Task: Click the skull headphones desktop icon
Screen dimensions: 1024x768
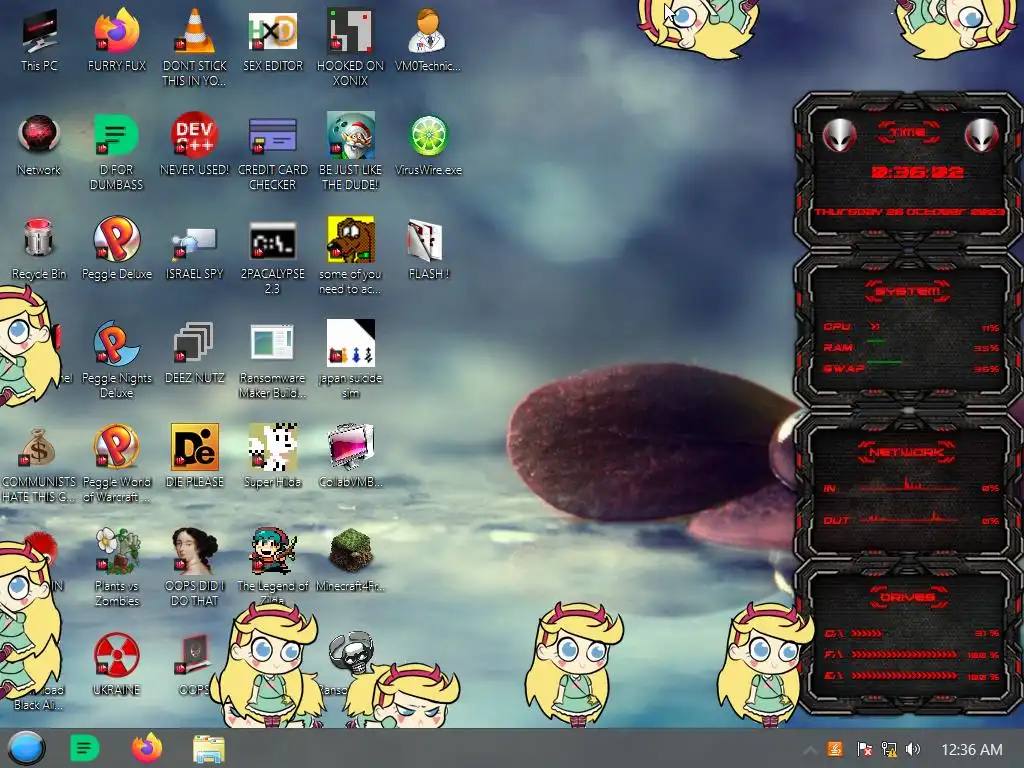Action: (352, 652)
